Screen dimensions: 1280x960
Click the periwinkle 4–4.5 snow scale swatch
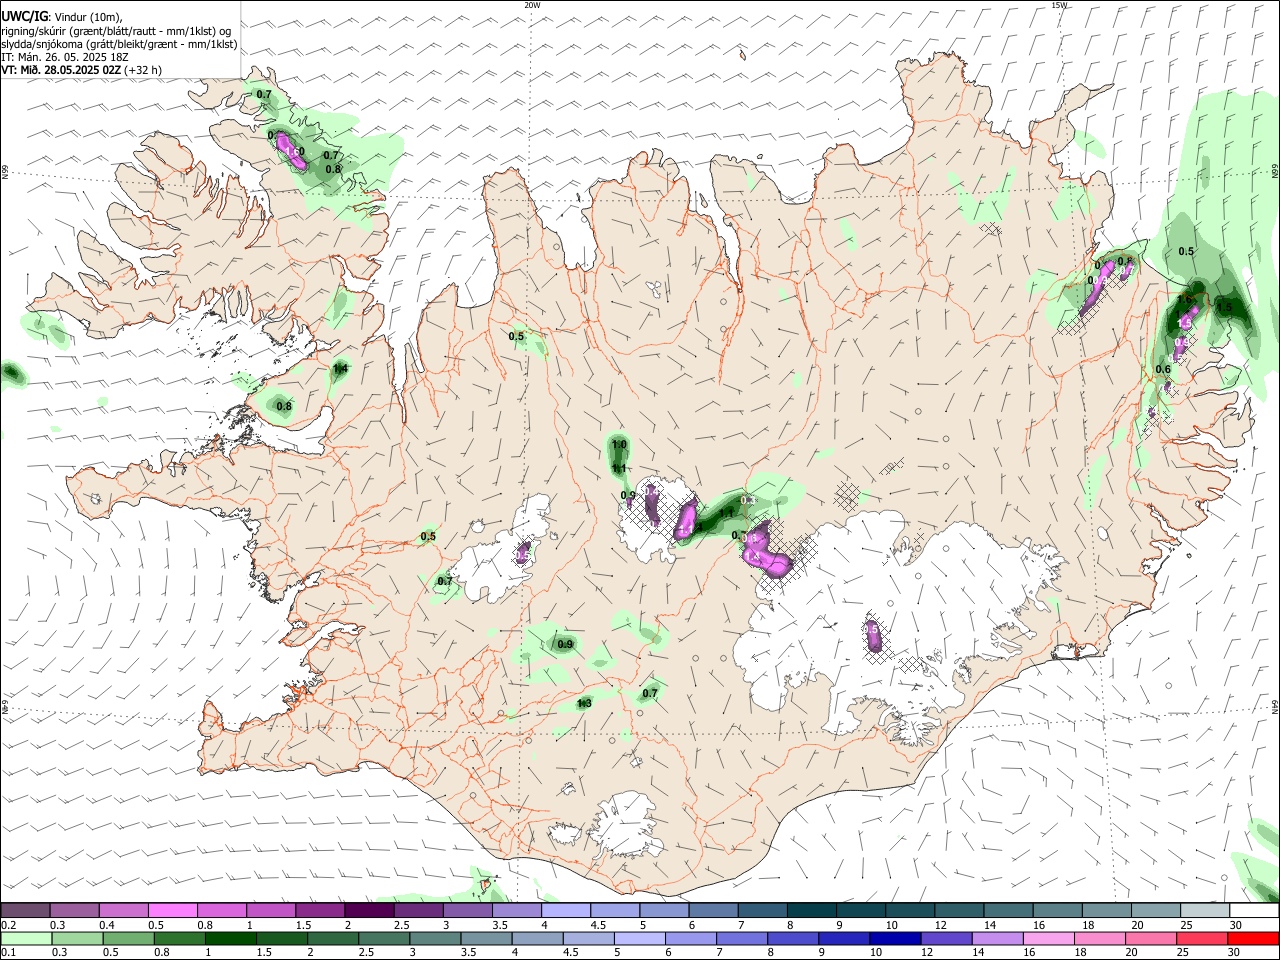pyautogui.click(x=565, y=911)
